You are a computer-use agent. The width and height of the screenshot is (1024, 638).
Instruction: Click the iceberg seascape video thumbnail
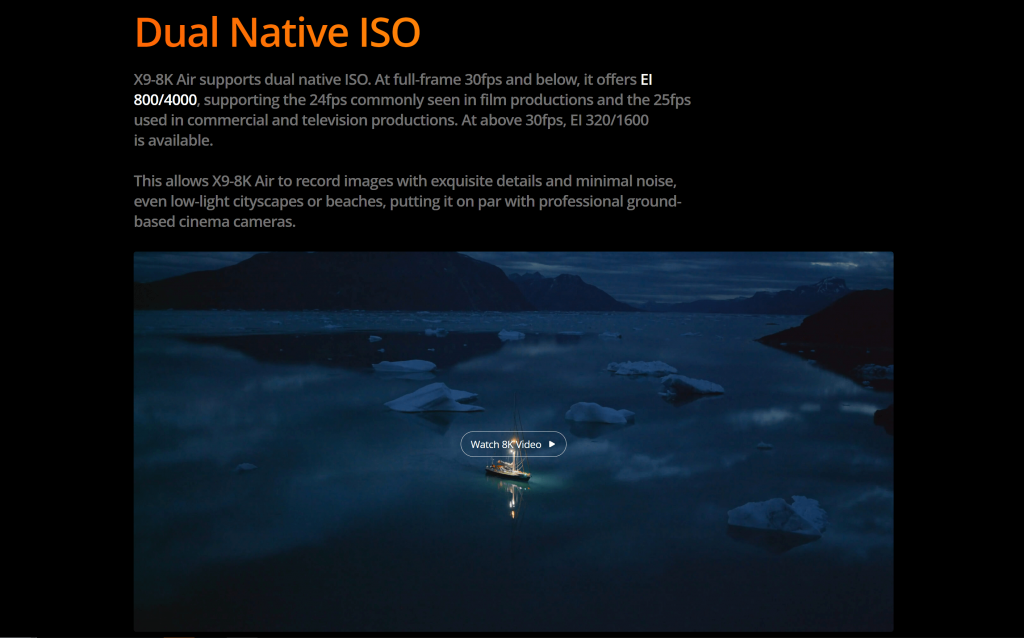pos(513,441)
